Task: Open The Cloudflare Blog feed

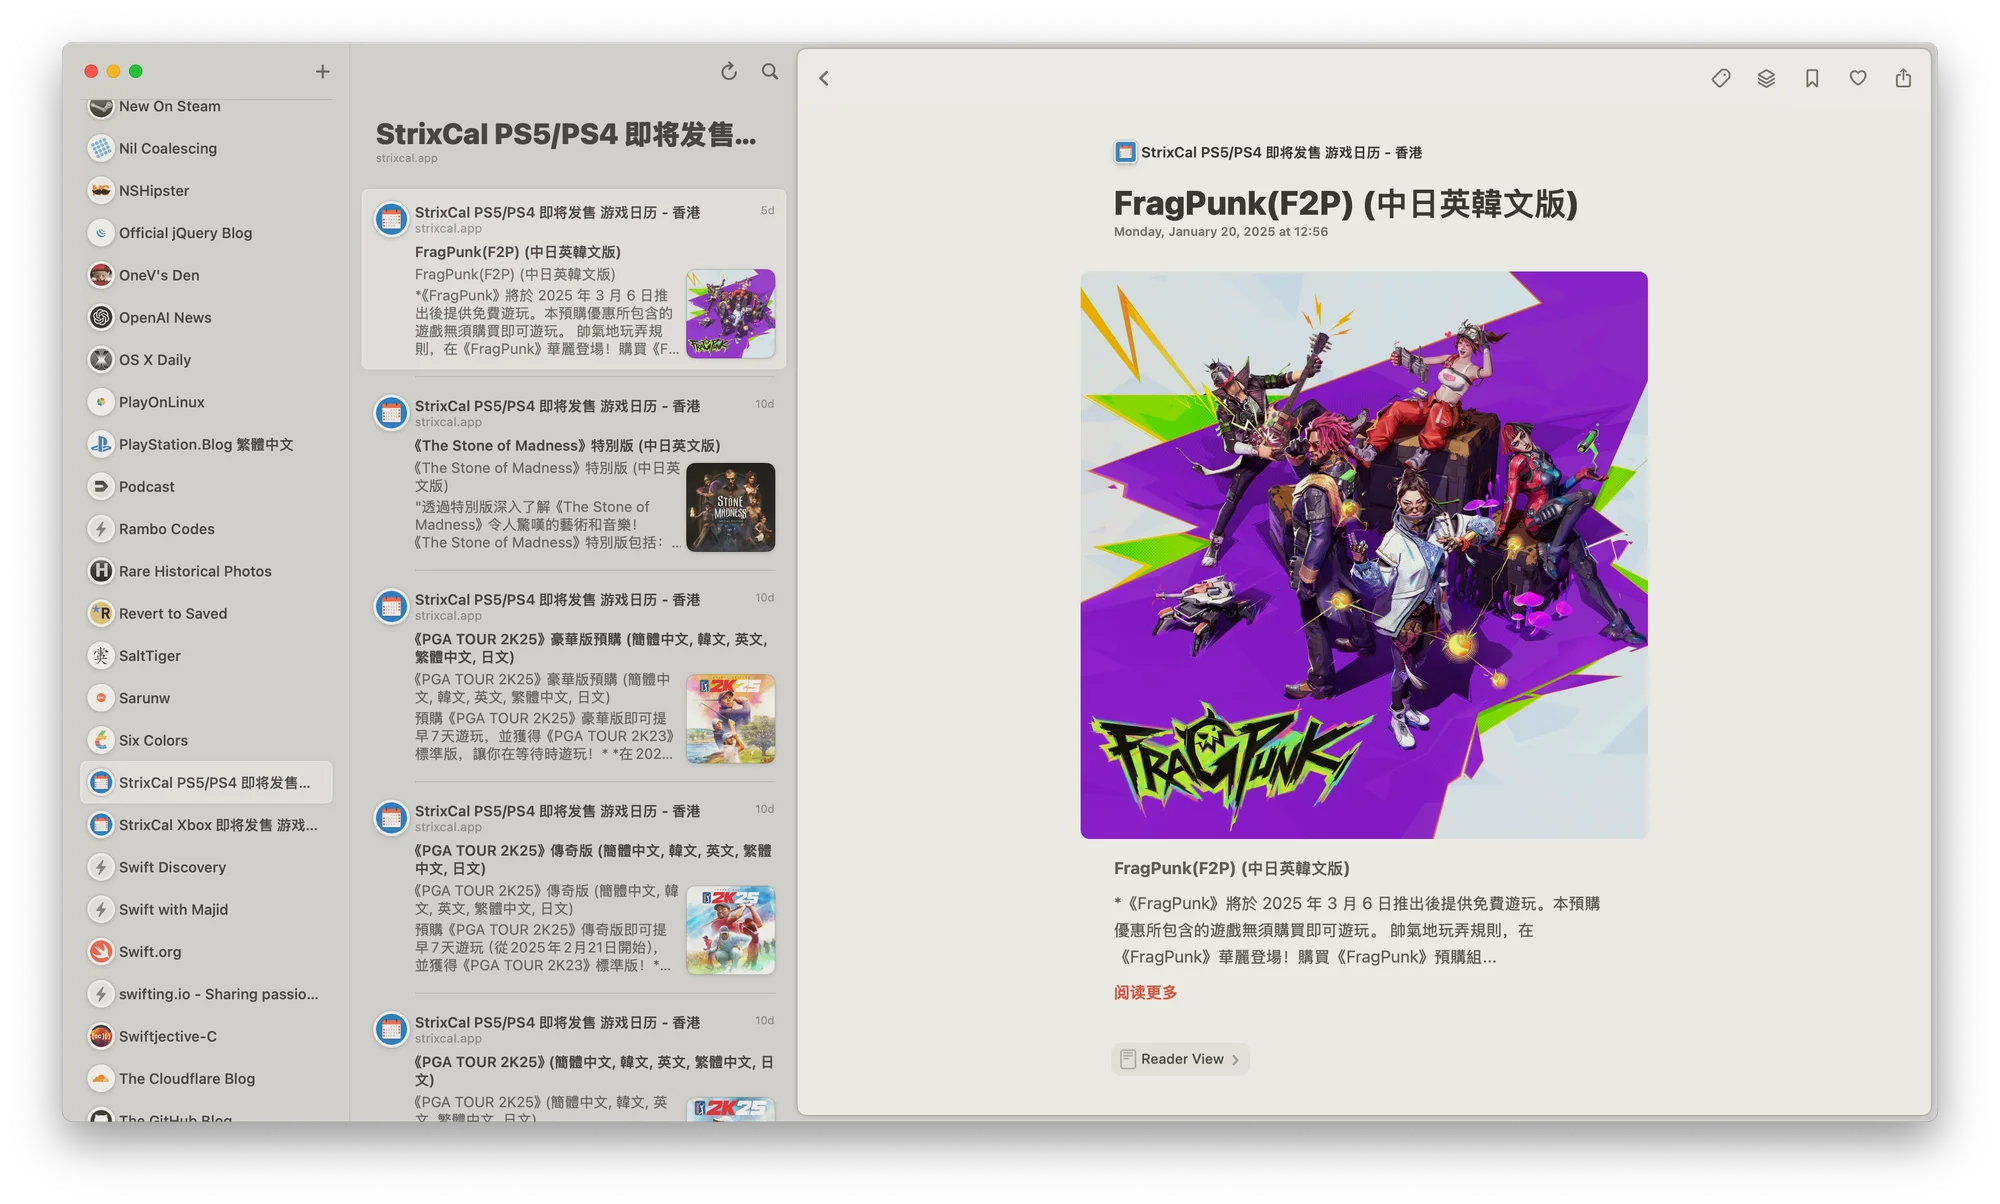Action: pos(186,1078)
